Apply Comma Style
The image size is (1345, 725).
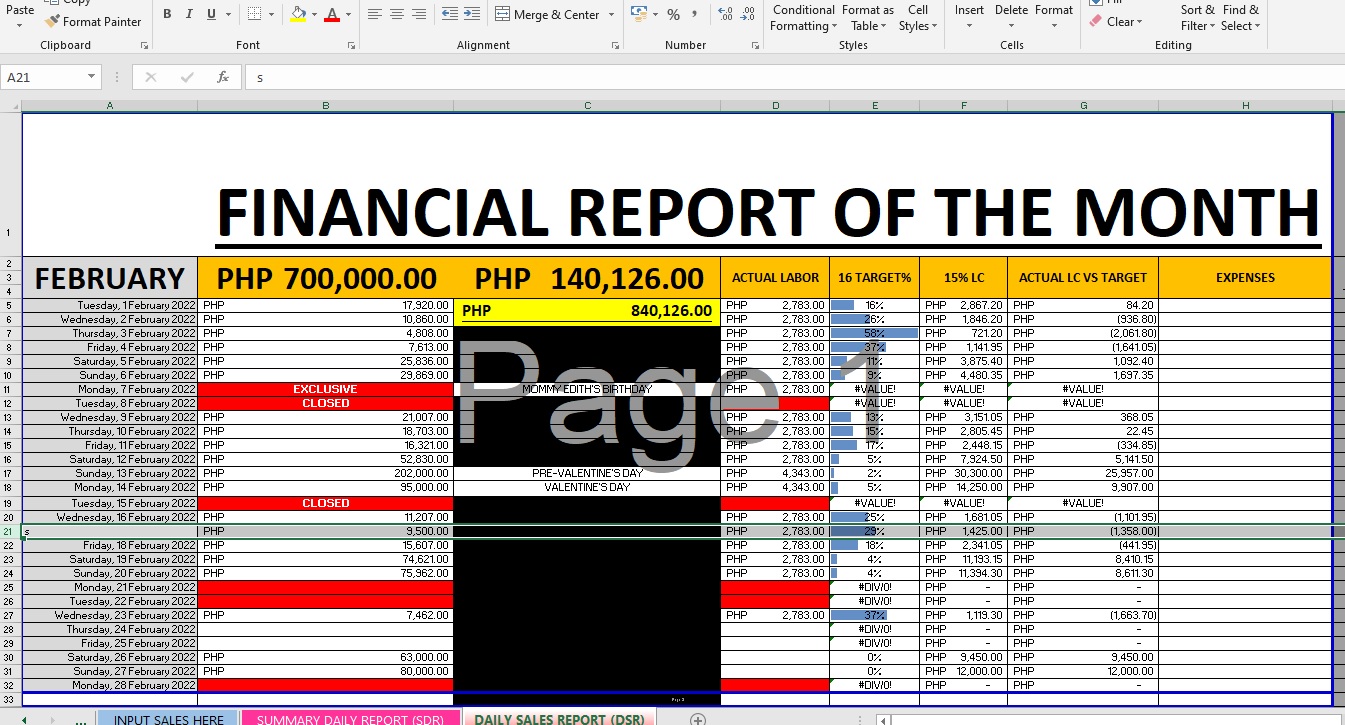click(695, 14)
